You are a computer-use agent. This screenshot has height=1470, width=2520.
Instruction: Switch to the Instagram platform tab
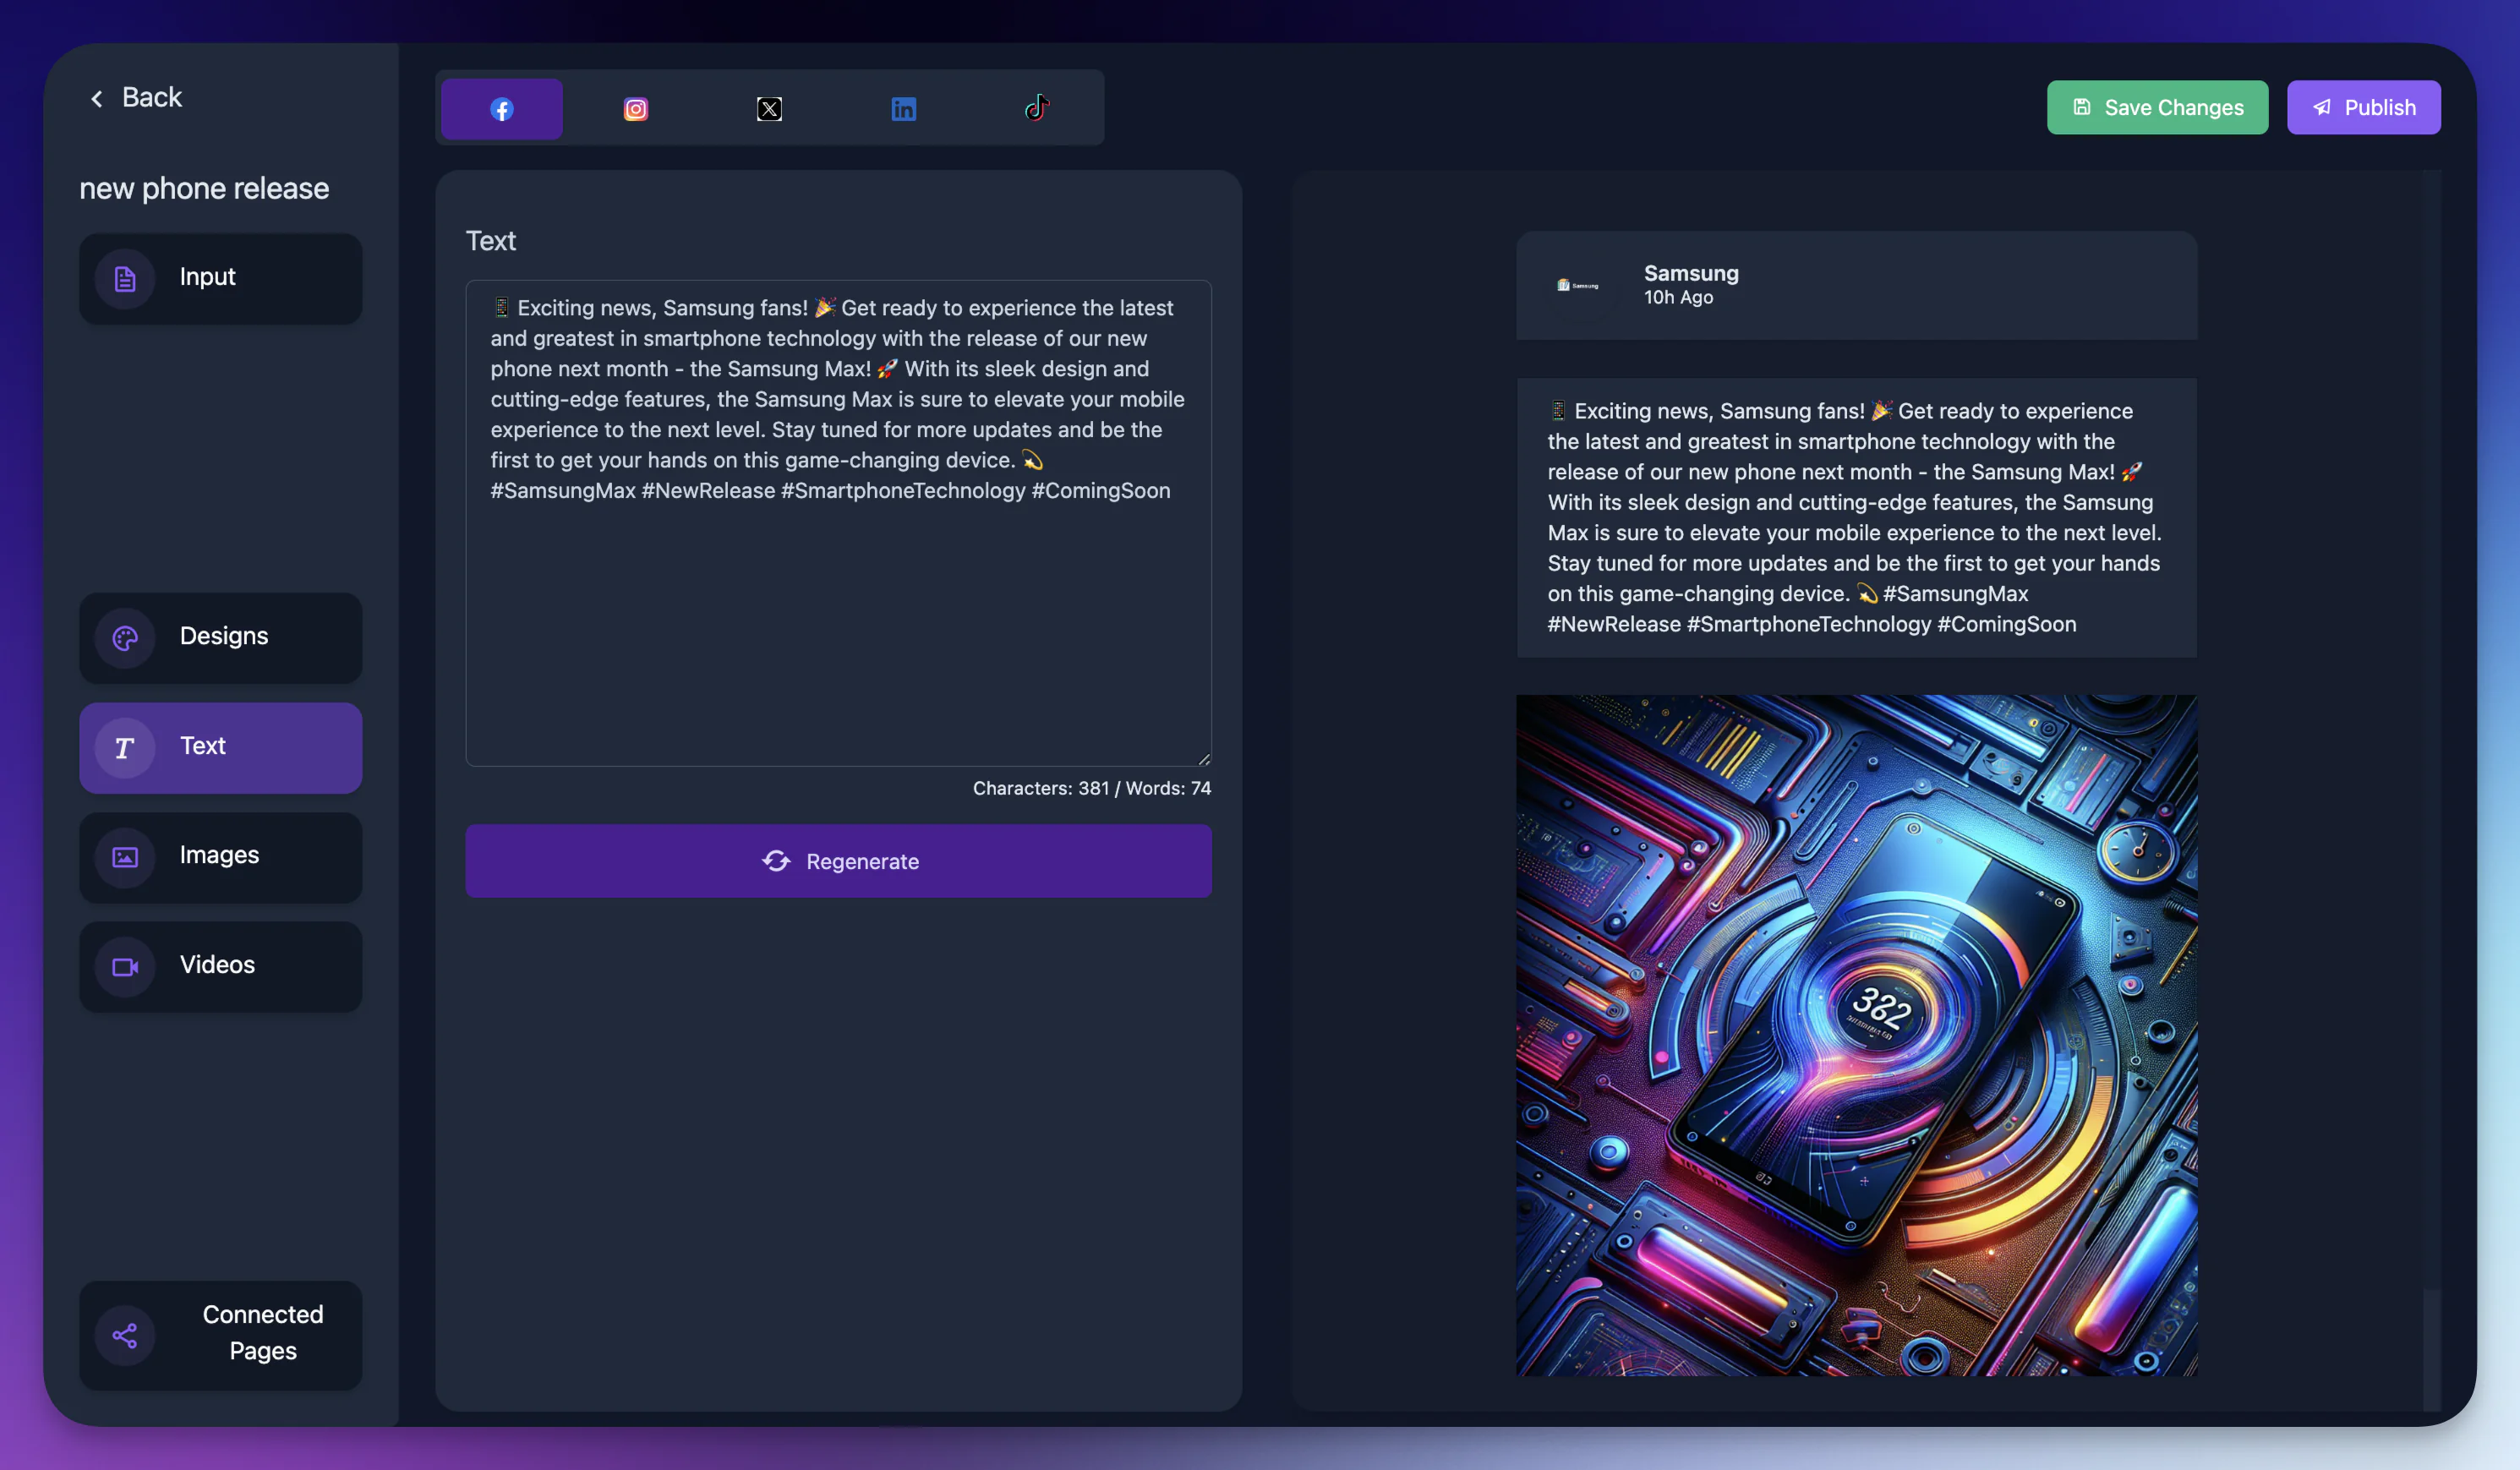click(x=636, y=108)
